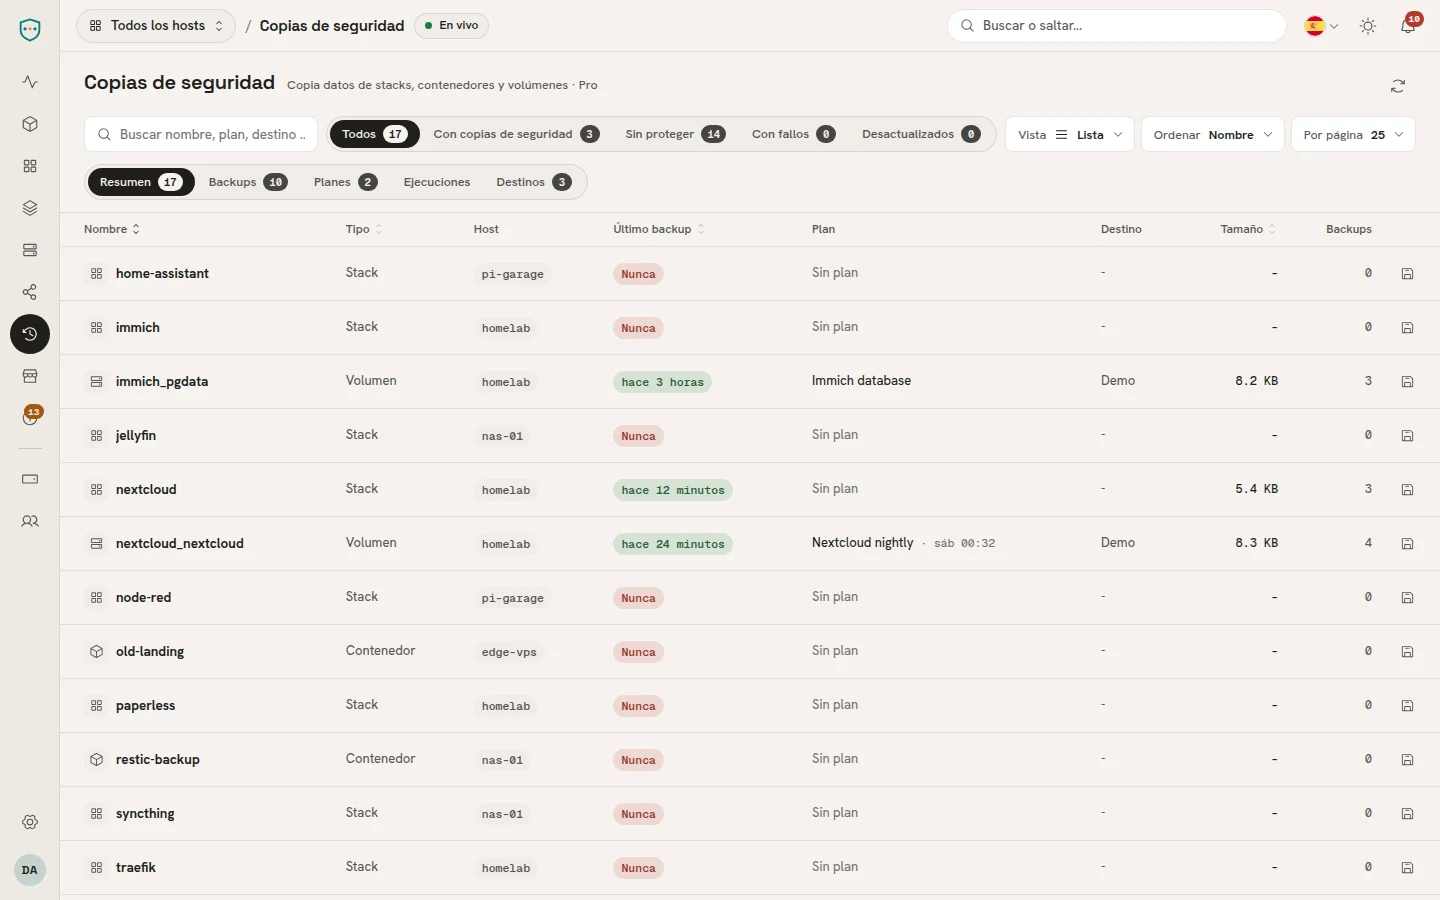Toggle the light/dark theme sun button
The height and width of the screenshot is (900, 1440).
click(x=1368, y=26)
